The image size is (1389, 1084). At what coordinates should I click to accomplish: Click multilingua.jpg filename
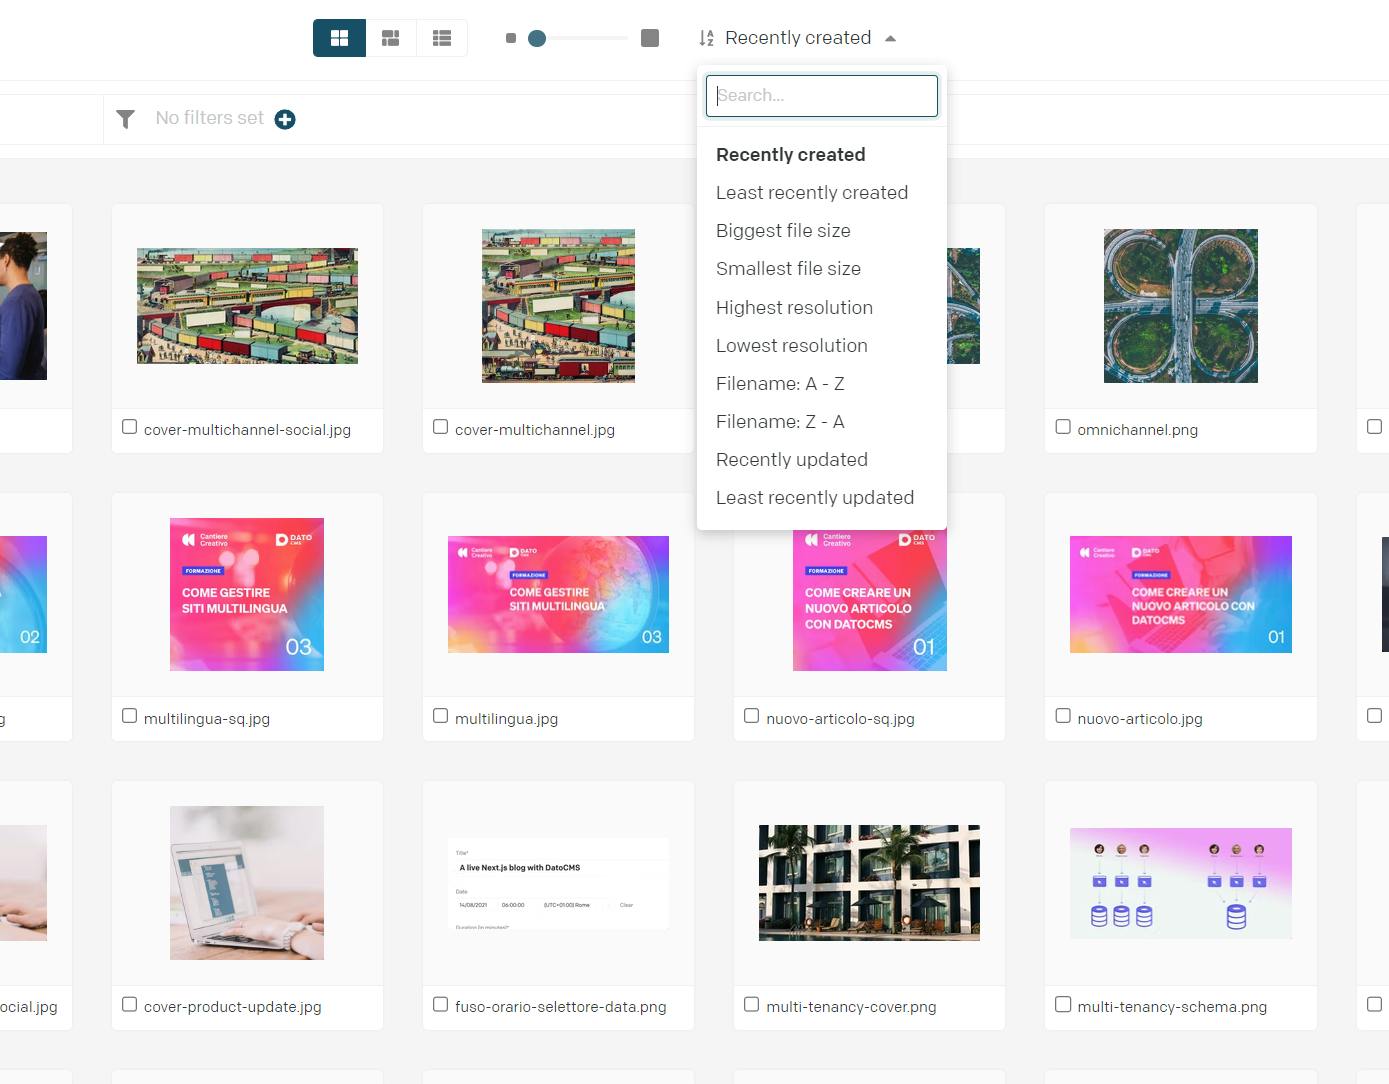coord(506,719)
